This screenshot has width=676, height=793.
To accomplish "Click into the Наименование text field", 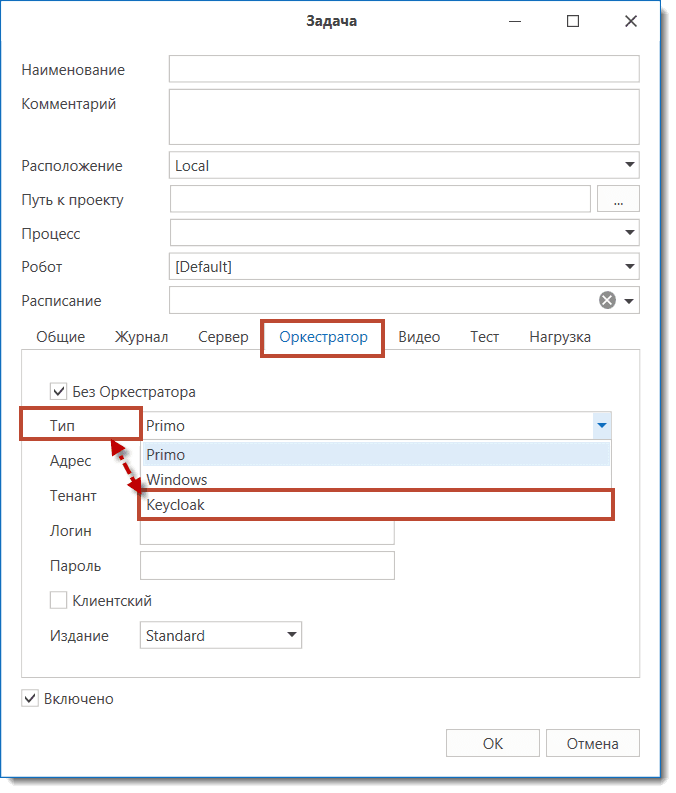I will (404, 69).
